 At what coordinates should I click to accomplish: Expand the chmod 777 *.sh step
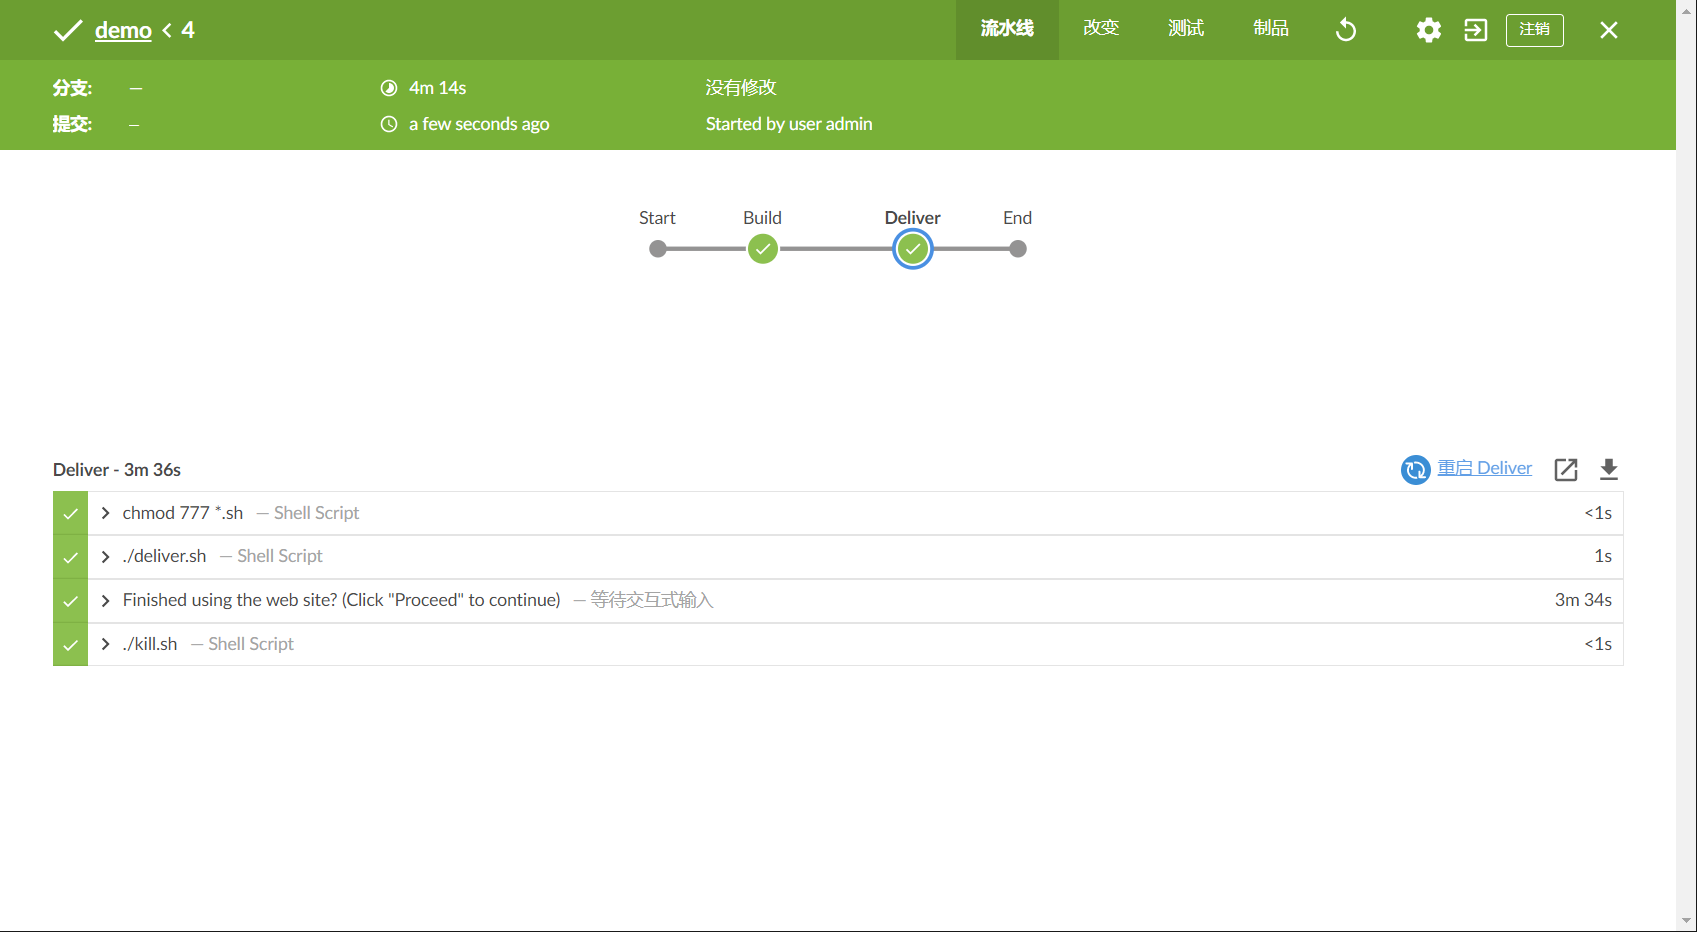(x=105, y=512)
